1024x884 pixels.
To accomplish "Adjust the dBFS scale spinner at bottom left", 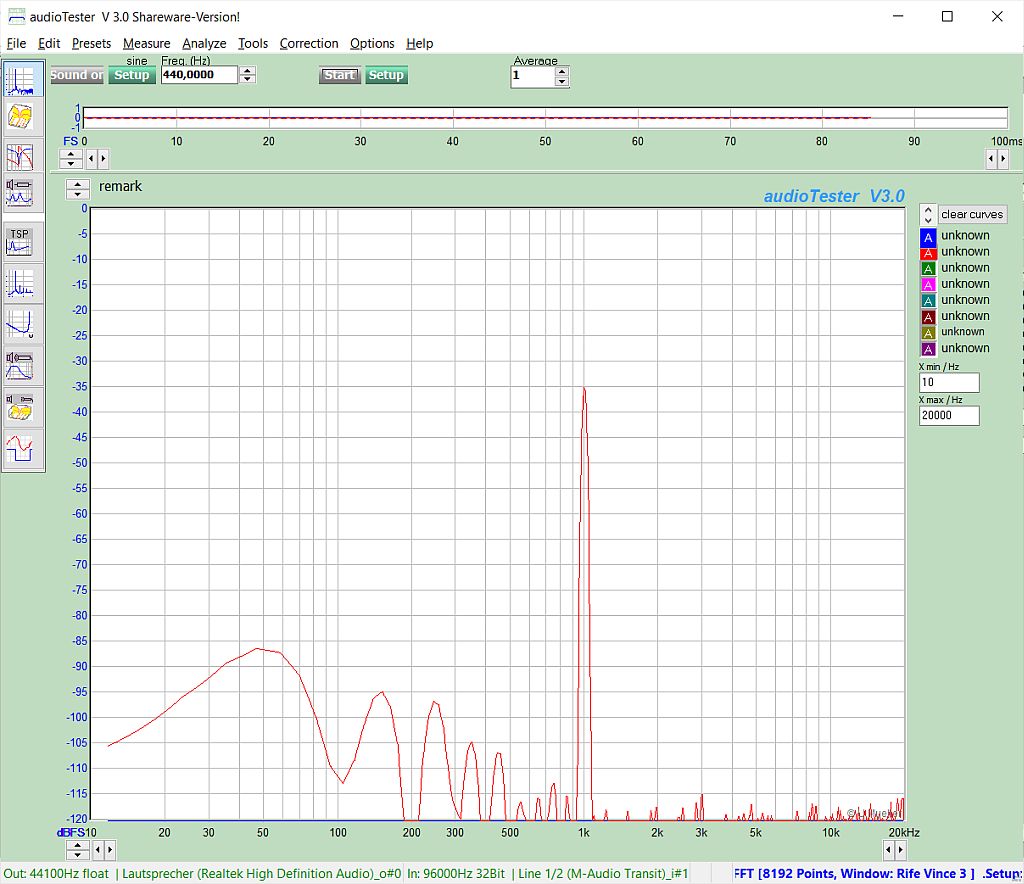I will [78, 849].
